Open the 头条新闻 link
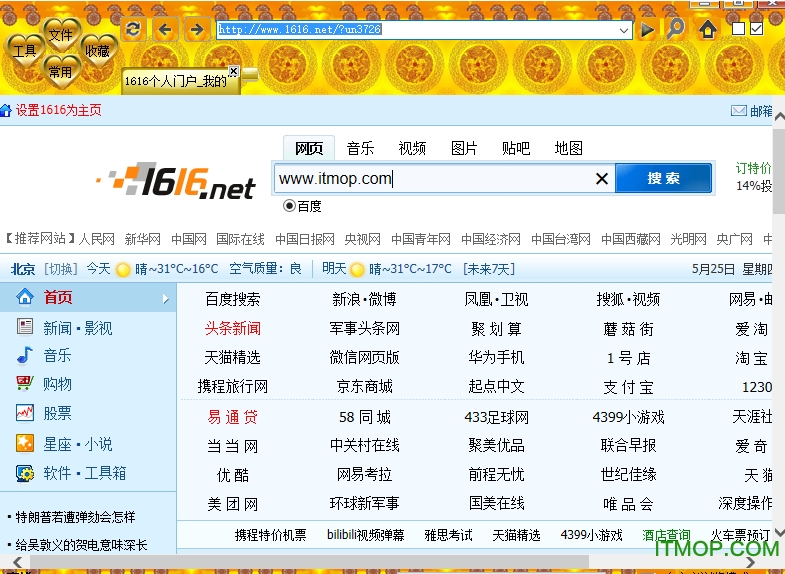Viewport: 785px width, 574px height. click(x=233, y=328)
